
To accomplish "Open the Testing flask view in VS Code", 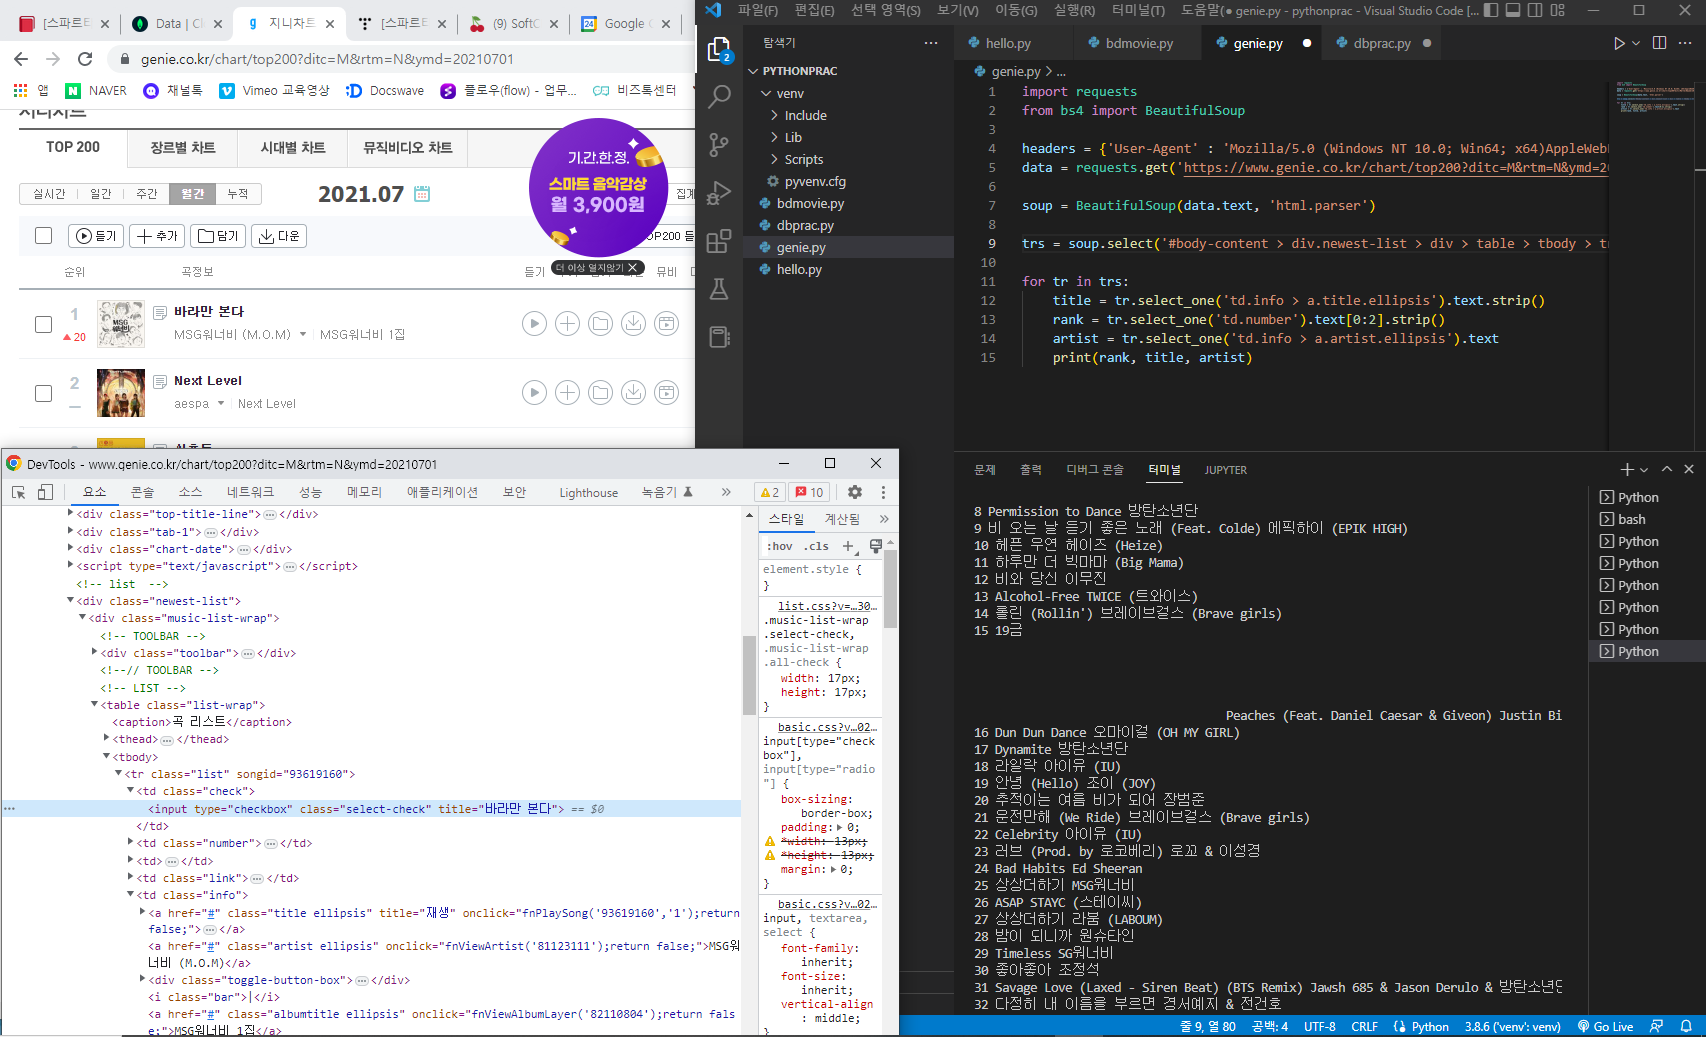I will point(719,289).
